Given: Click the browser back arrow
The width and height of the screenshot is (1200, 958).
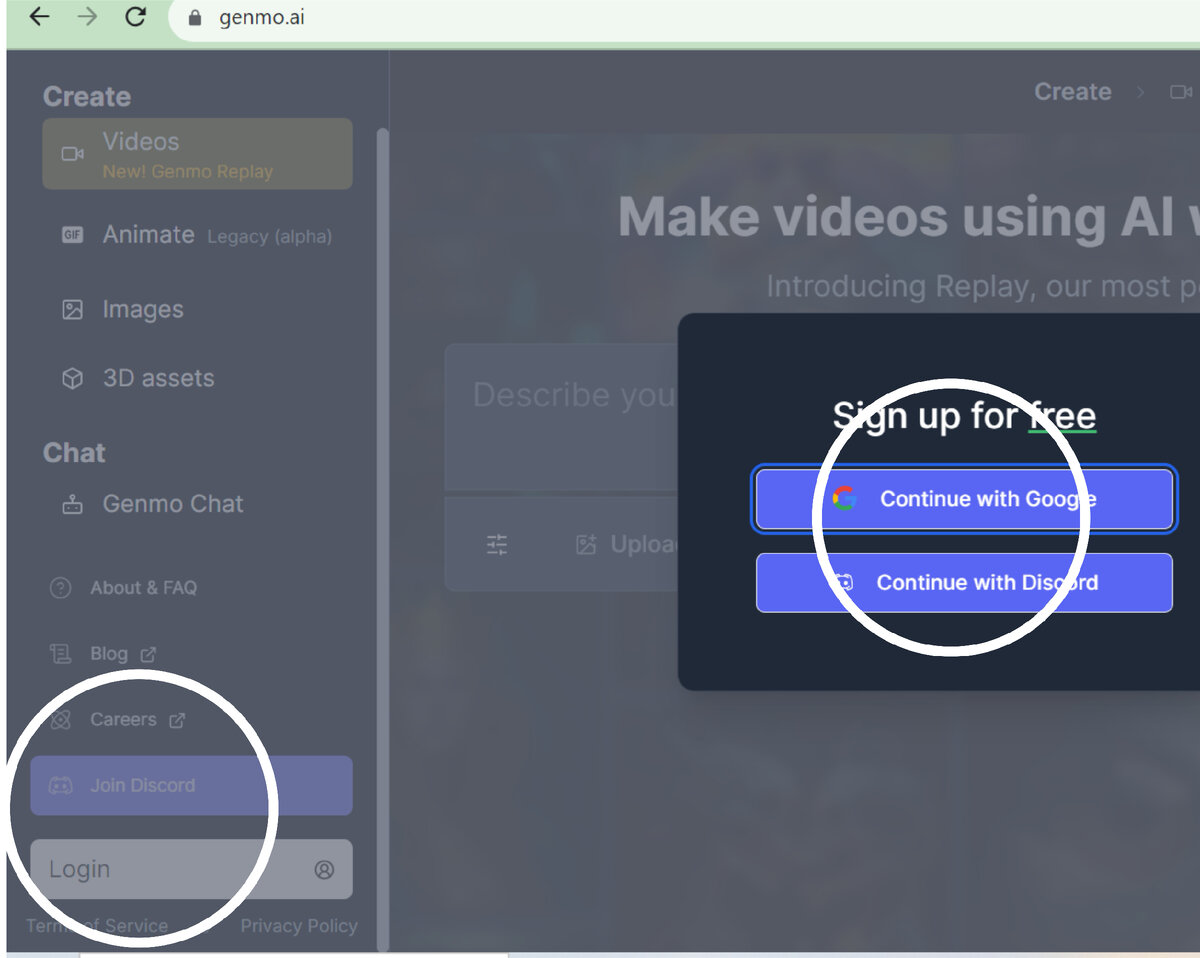Looking at the screenshot, I should pyautogui.click(x=39, y=17).
